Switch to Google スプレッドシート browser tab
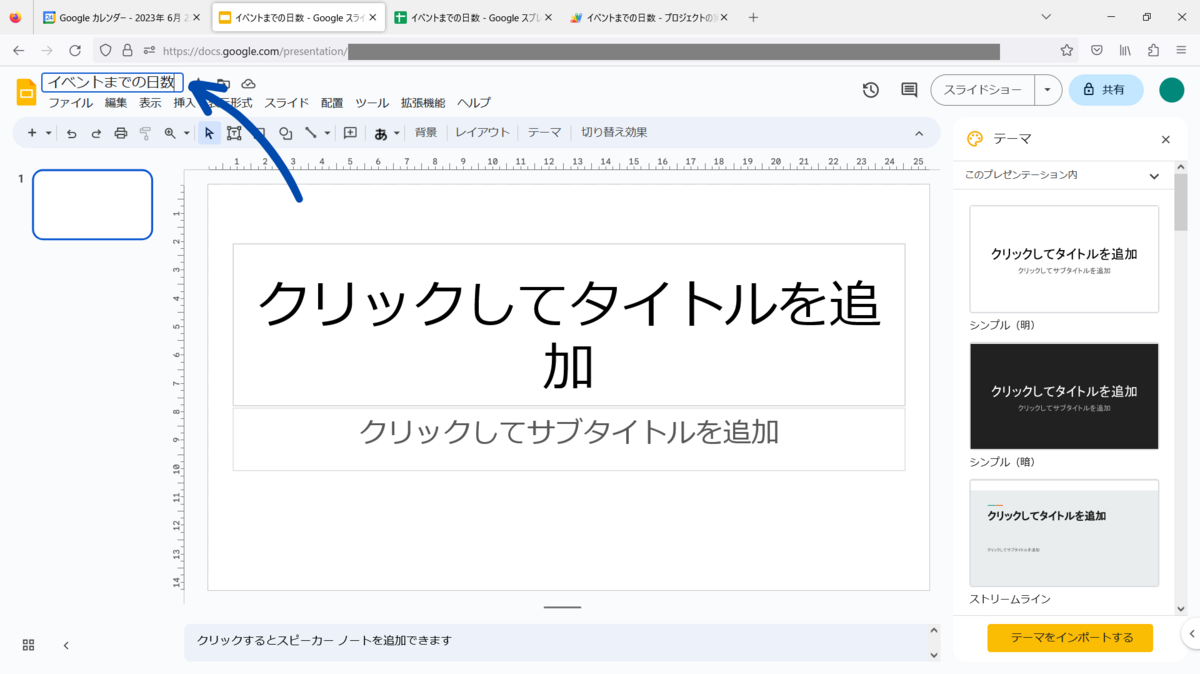The width and height of the screenshot is (1200, 674). click(473, 17)
